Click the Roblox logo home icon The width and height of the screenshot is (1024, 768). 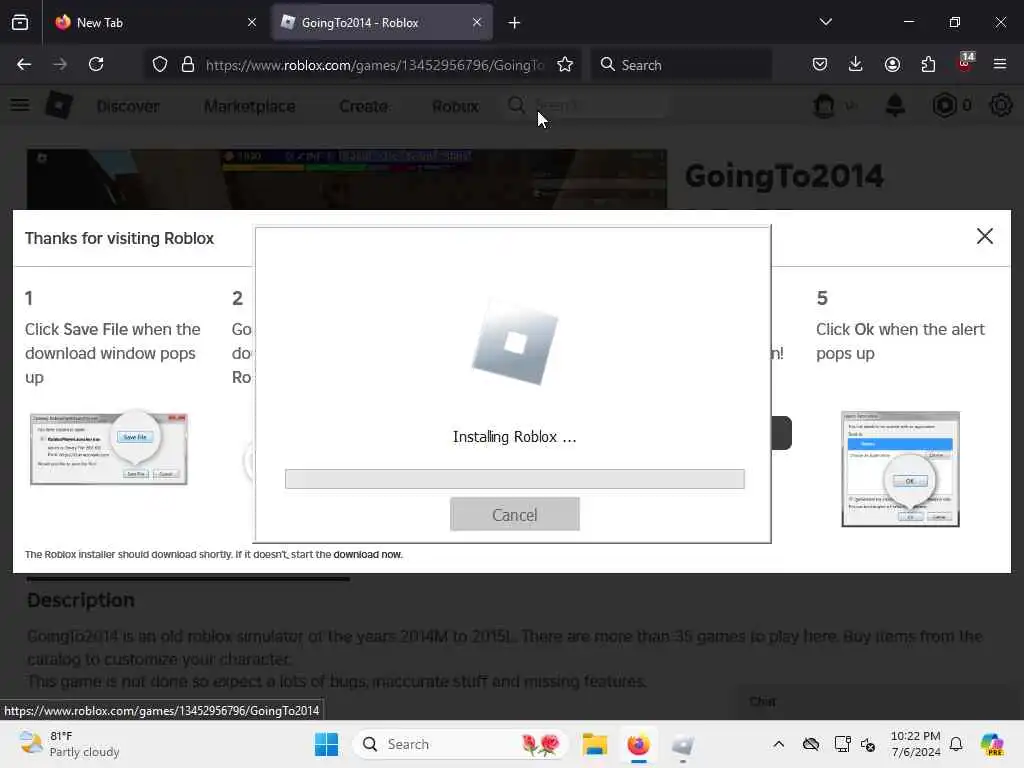click(x=59, y=105)
